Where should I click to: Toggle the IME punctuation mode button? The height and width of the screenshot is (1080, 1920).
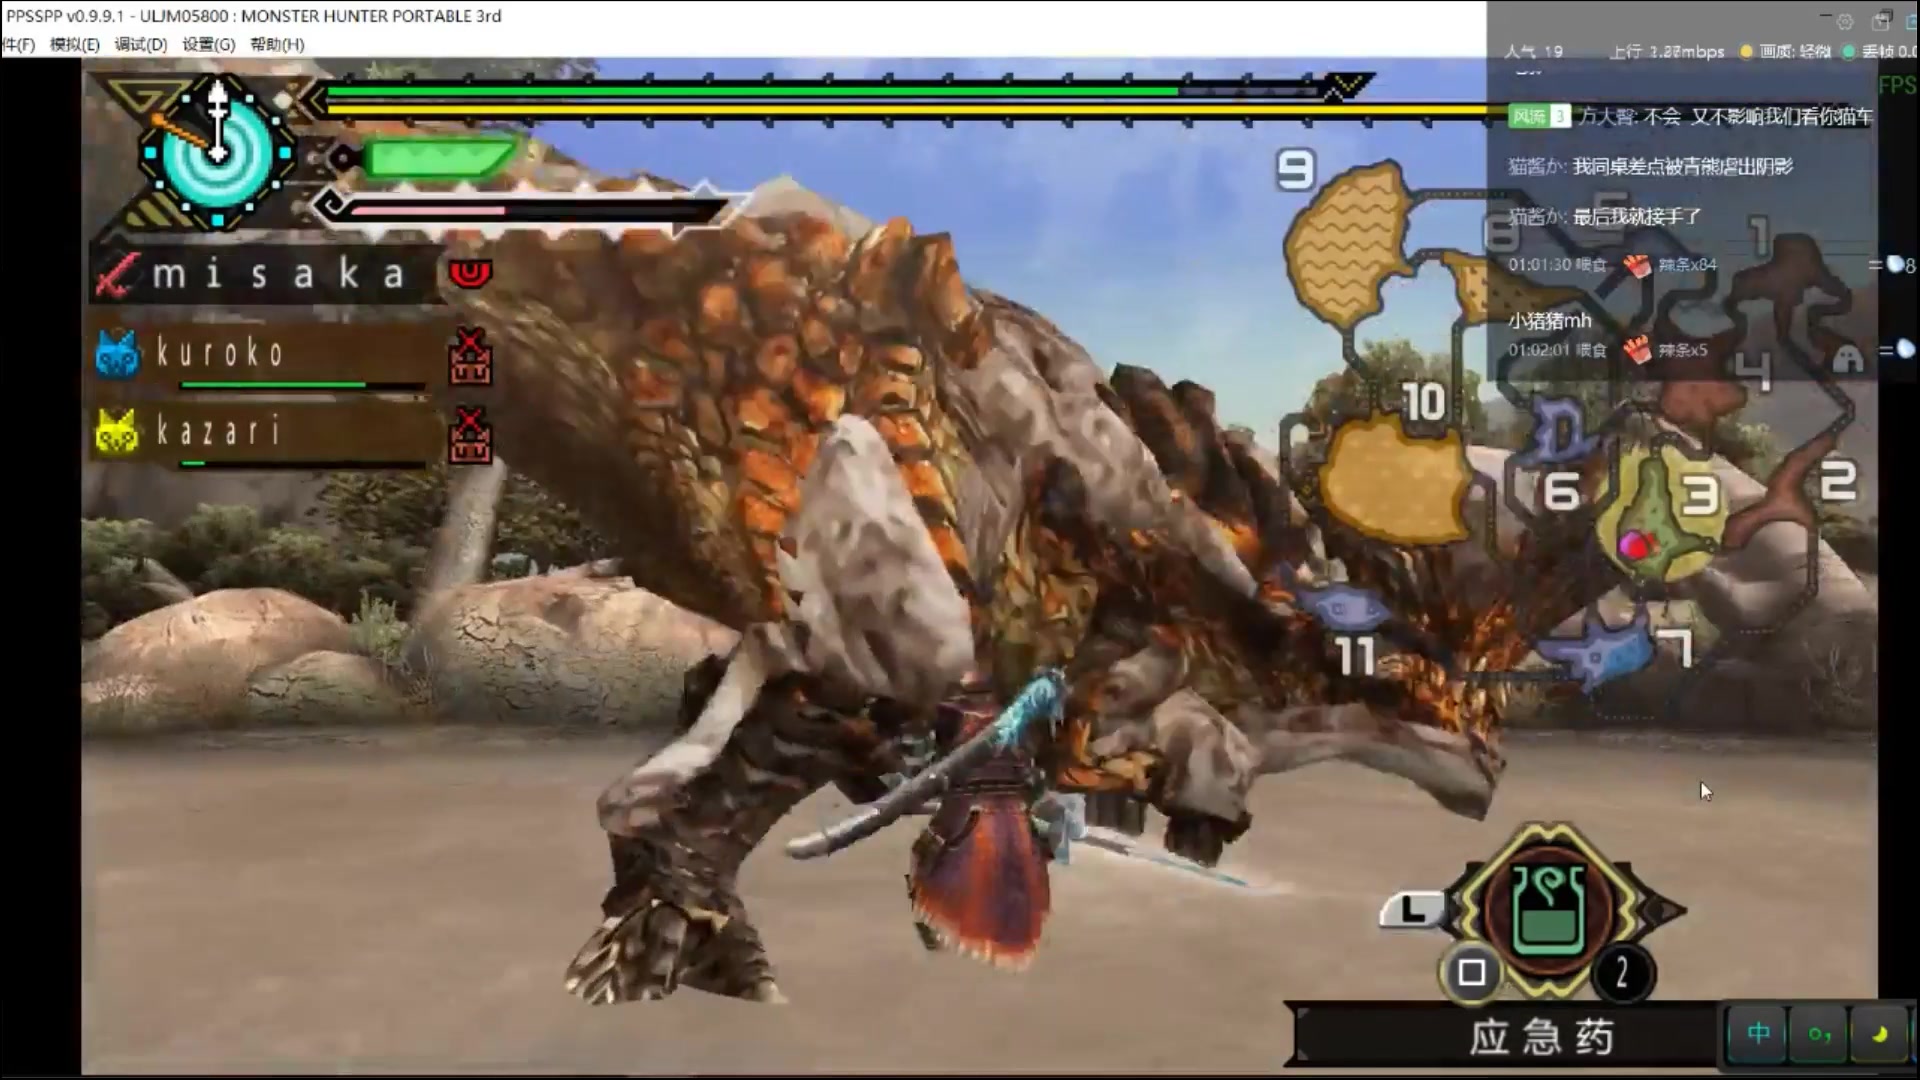1819,1033
